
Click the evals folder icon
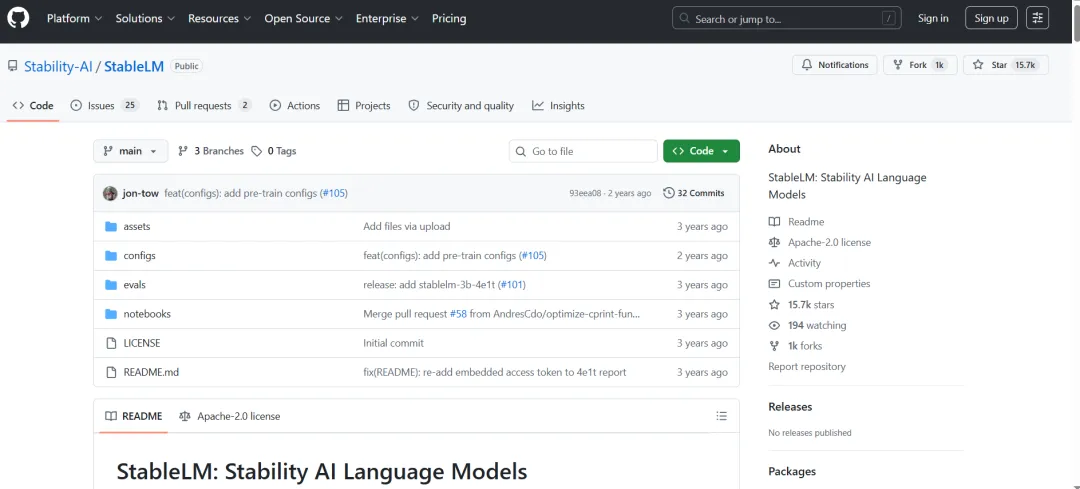pyautogui.click(x=111, y=284)
